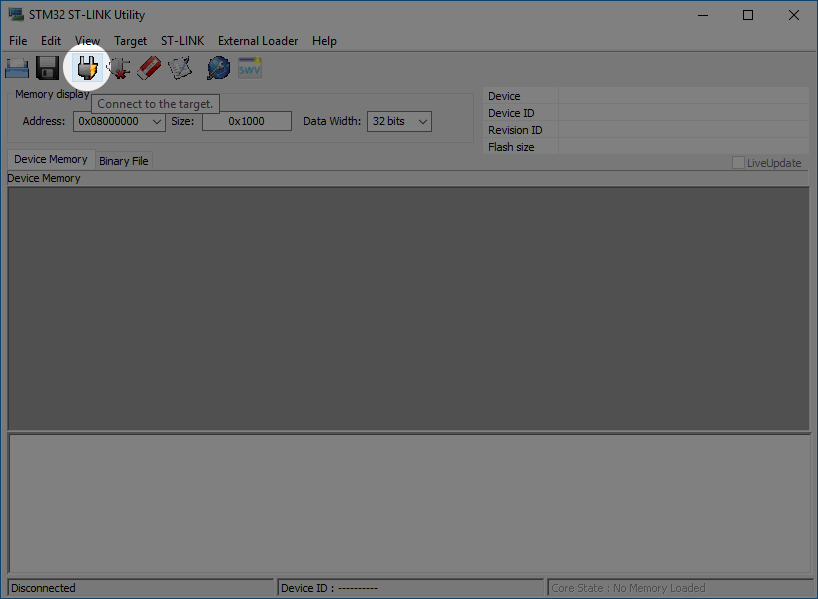Open the Target menu
The image size is (818, 599).
point(130,41)
